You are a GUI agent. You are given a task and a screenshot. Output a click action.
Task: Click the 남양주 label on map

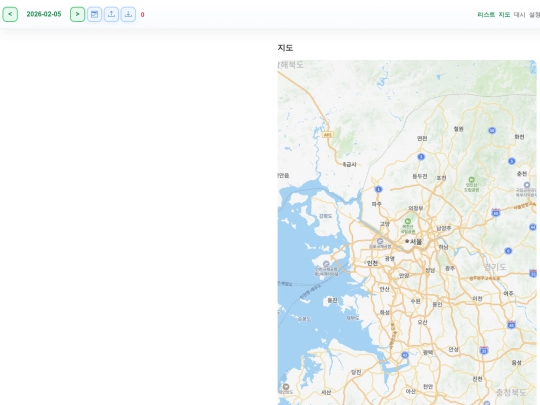click(x=444, y=228)
